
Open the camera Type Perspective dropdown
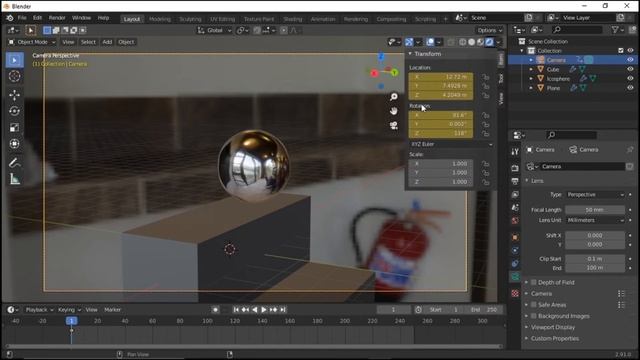[595, 195]
